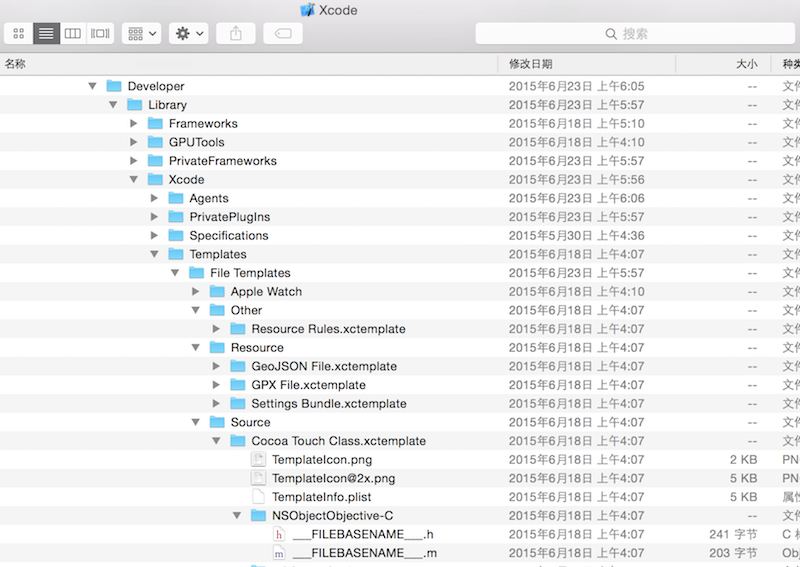The height and width of the screenshot is (567, 800).
Task: Expand the Specifications folder
Action: point(154,235)
